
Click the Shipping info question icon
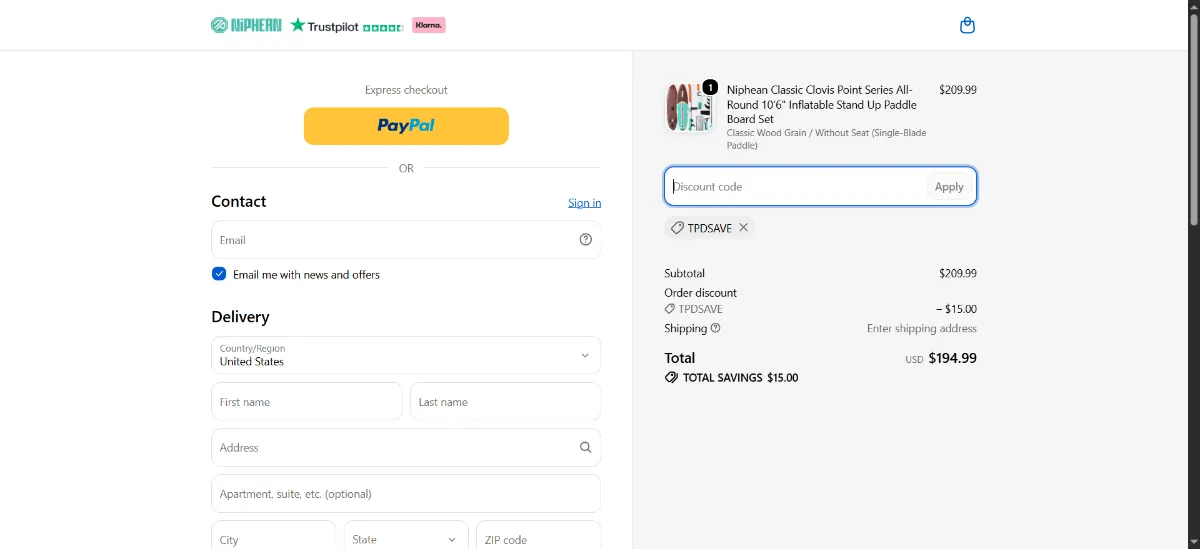(x=716, y=328)
